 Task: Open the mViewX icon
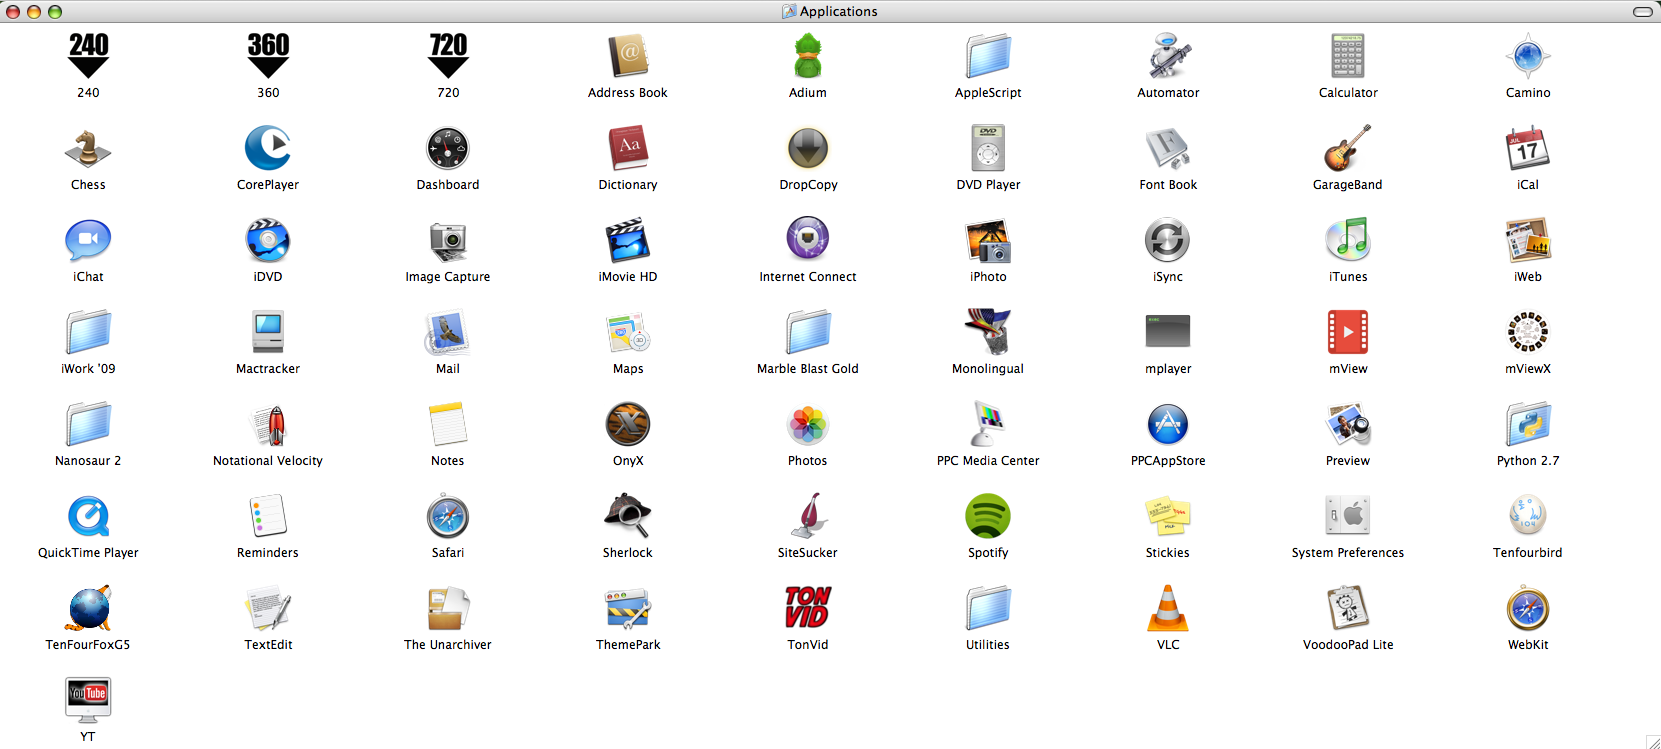click(x=1528, y=332)
